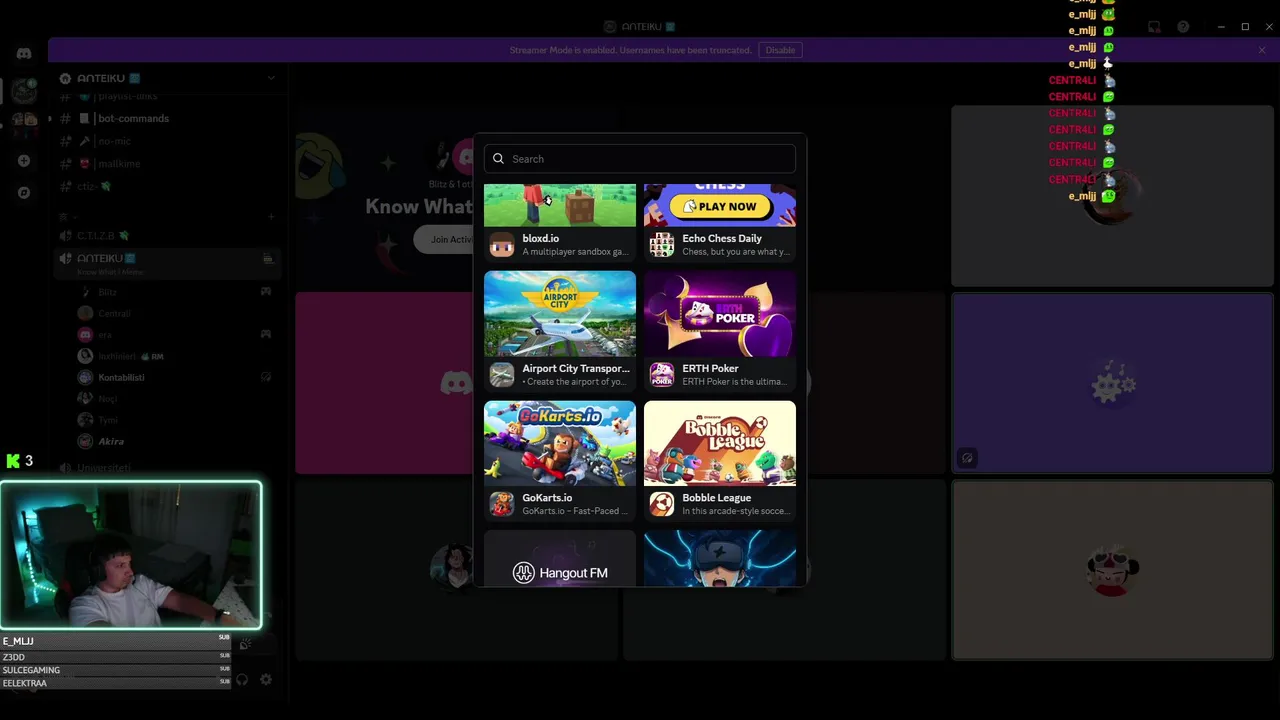Open the Airport City Transport activity card
The height and width of the screenshot is (720, 1280).
[560, 331]
